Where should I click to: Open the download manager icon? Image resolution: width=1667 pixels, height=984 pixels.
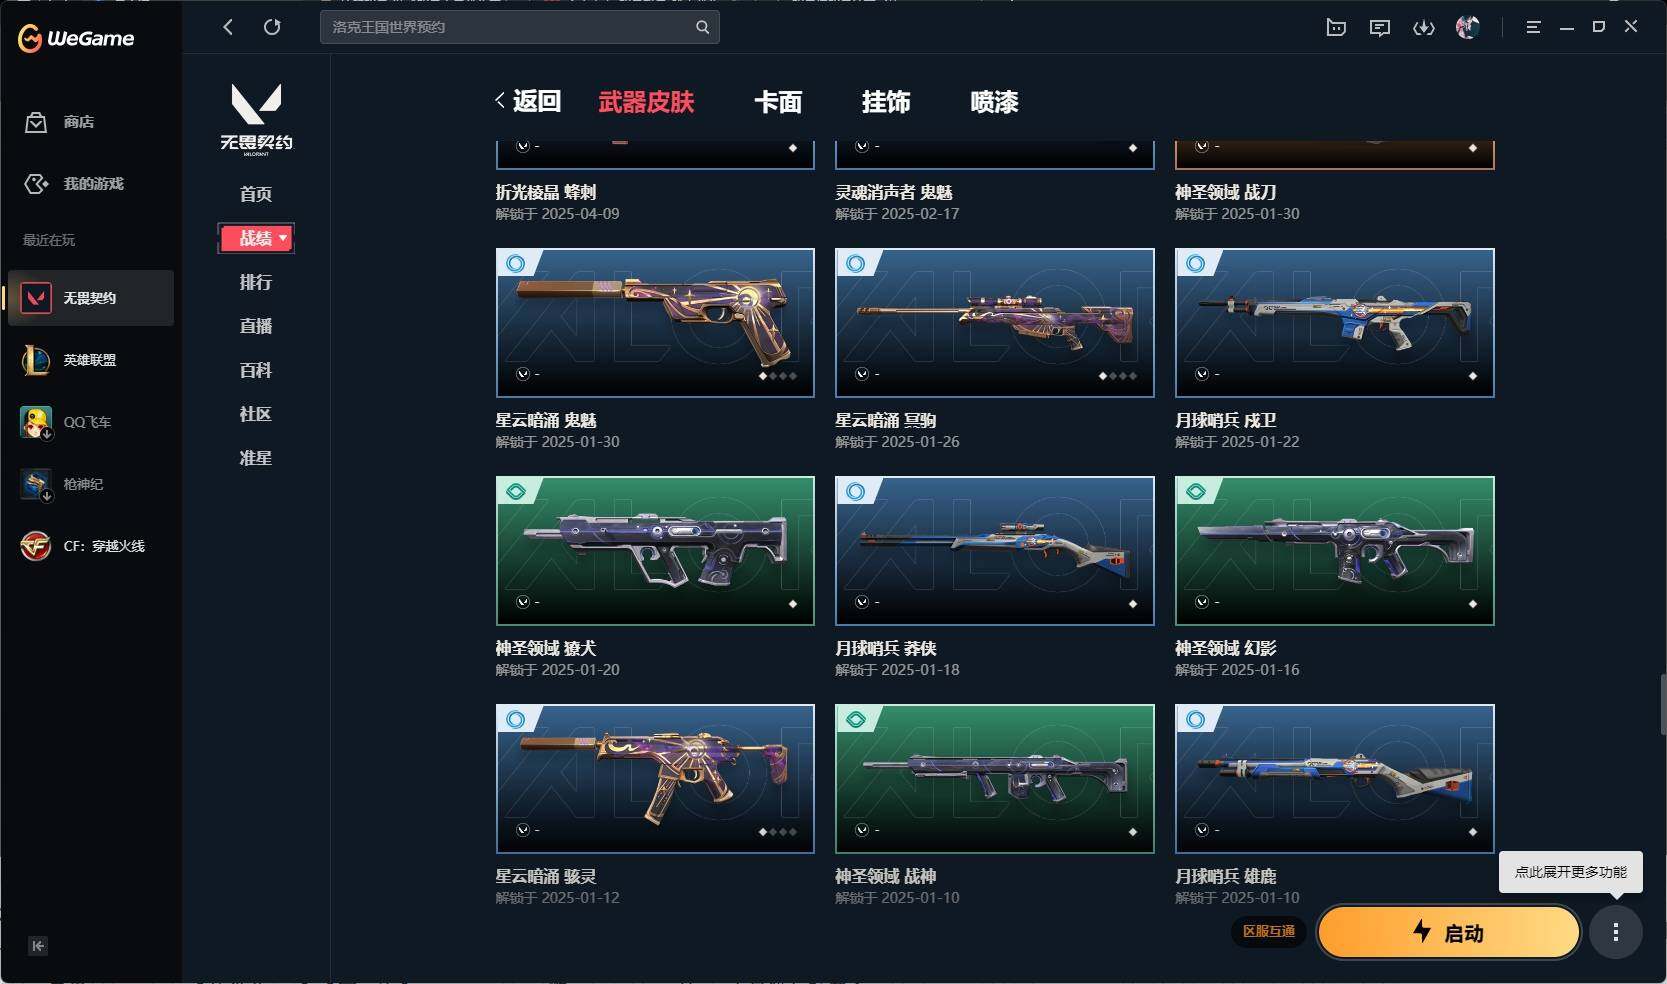1424,28
